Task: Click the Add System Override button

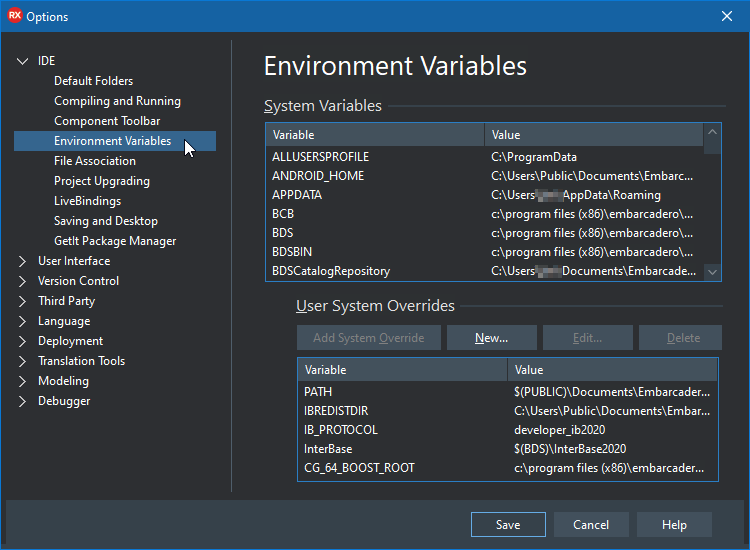Action: [369, 338]
